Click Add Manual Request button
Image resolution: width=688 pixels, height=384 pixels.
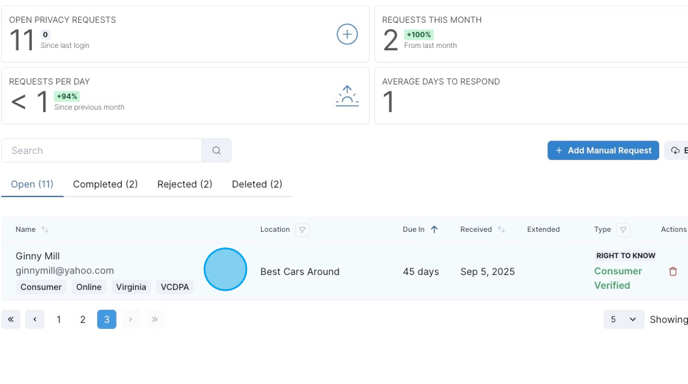(603, 151)
